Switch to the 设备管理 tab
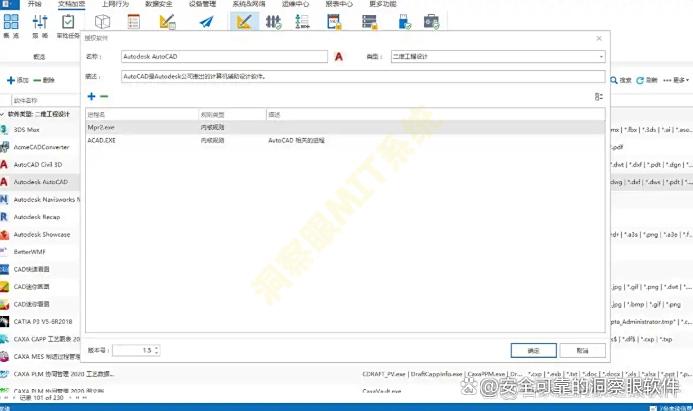The width and height of the screenshot is (693, 411). (202, 4)
